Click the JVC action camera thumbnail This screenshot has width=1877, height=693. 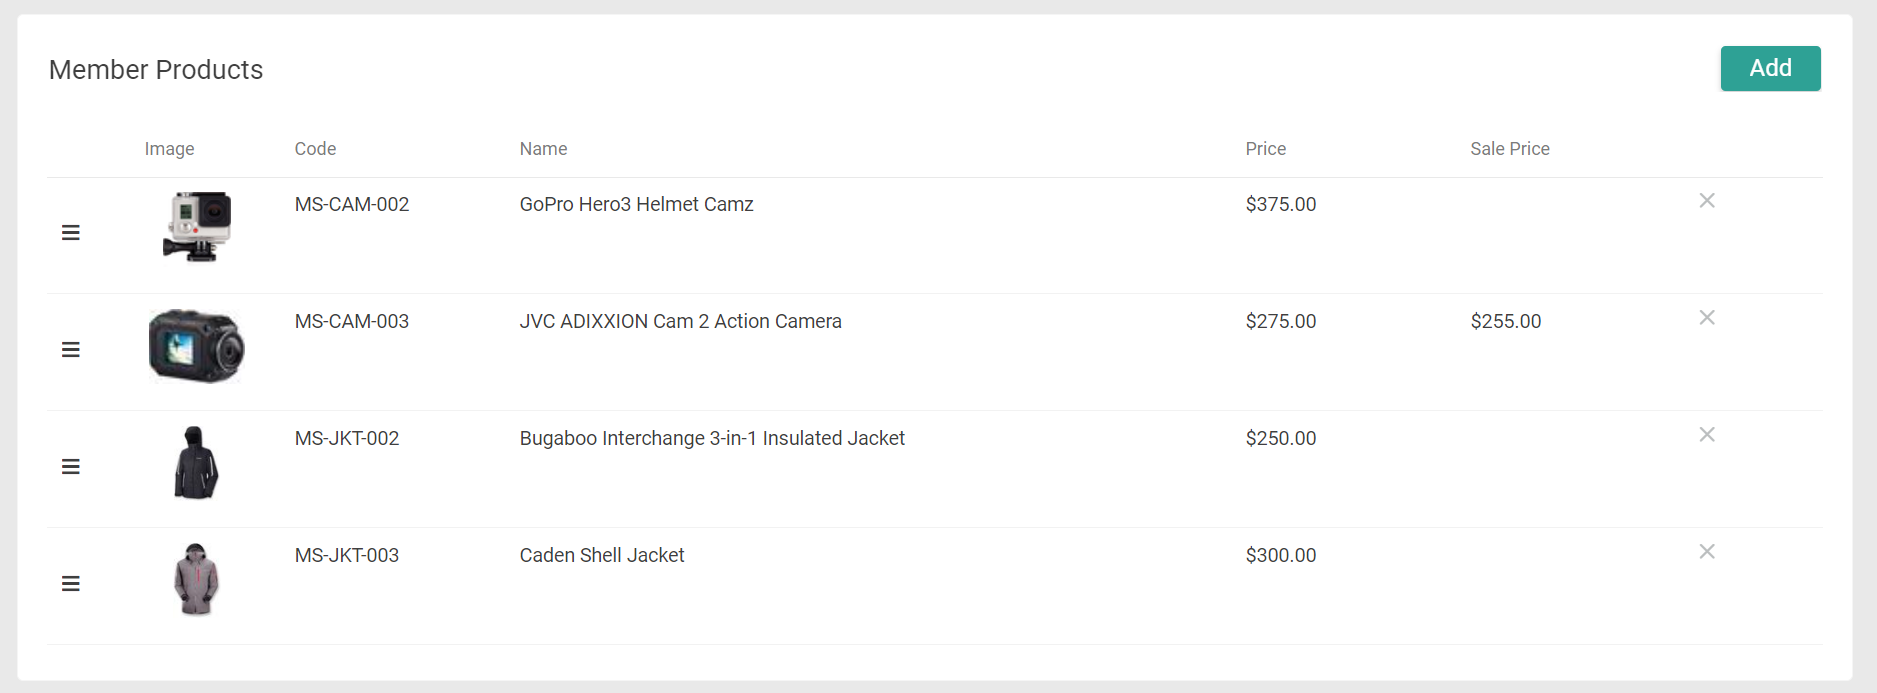pyautogui.click(x=197, y=346)
